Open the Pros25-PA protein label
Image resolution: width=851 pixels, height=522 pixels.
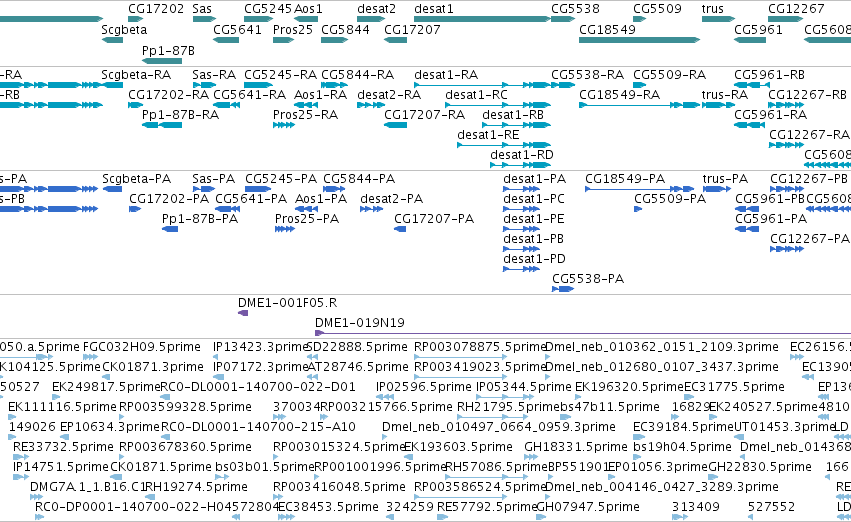point(307,219)
